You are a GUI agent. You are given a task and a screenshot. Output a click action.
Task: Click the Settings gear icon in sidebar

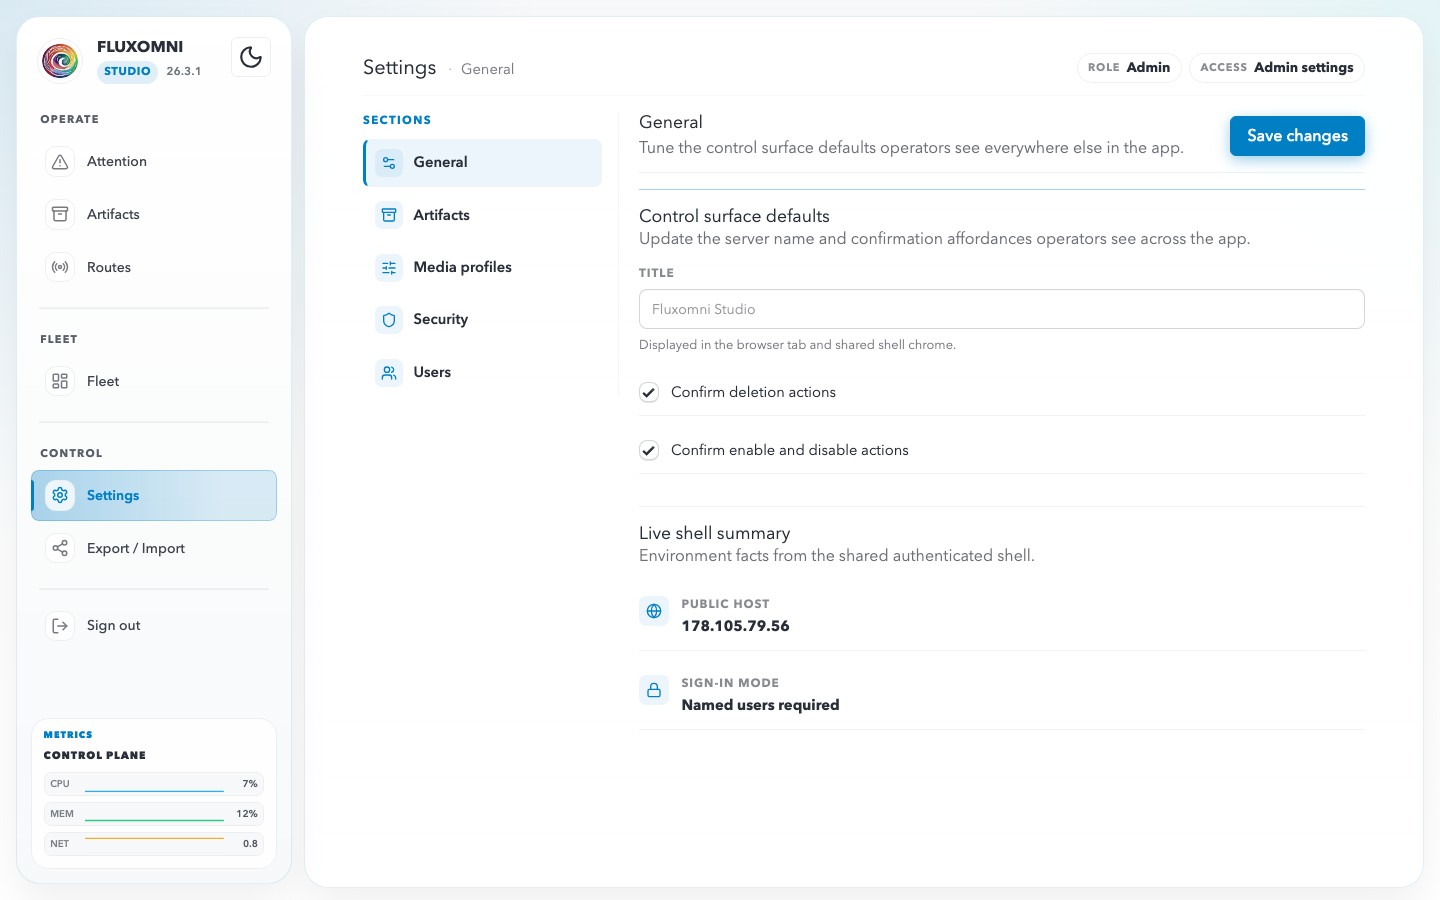pyautogui.click(x=60, y=495)
